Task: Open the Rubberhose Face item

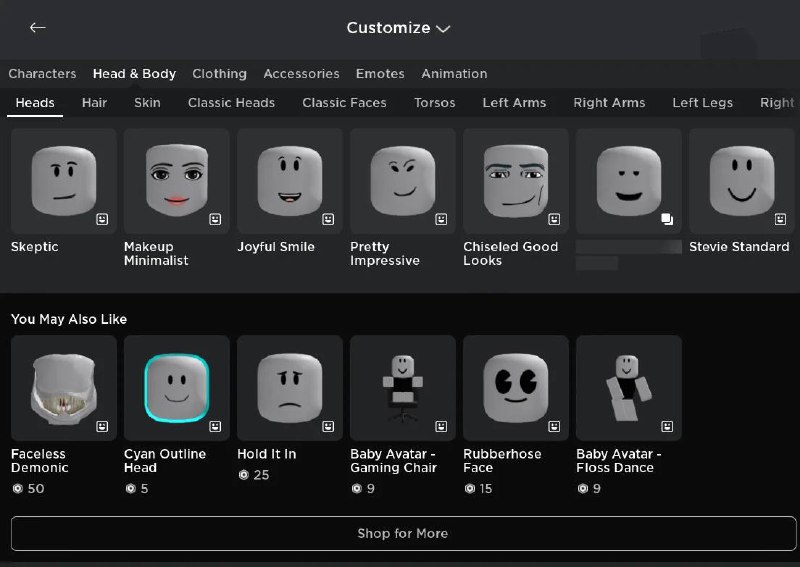Action: pyautogui.click(x=515, y=388)
